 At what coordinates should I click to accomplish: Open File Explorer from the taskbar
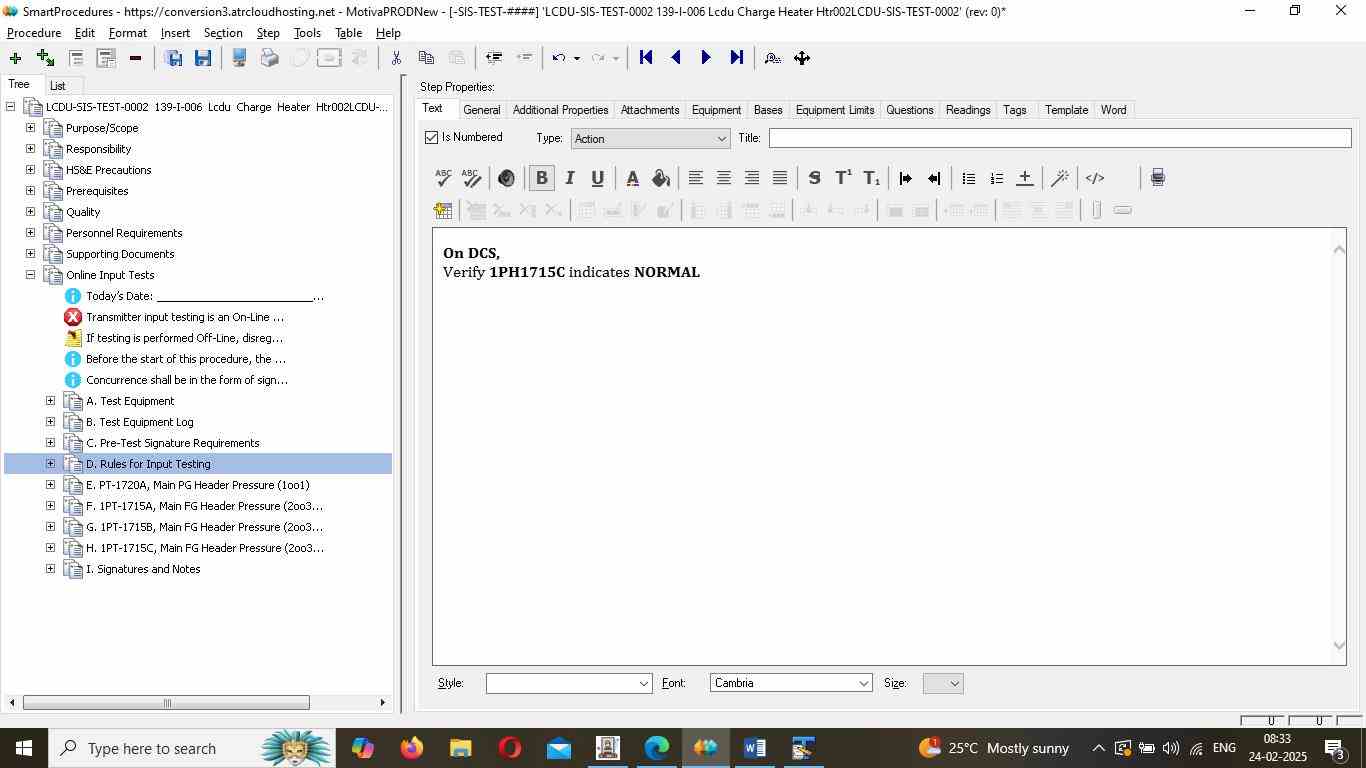(460, 748)
